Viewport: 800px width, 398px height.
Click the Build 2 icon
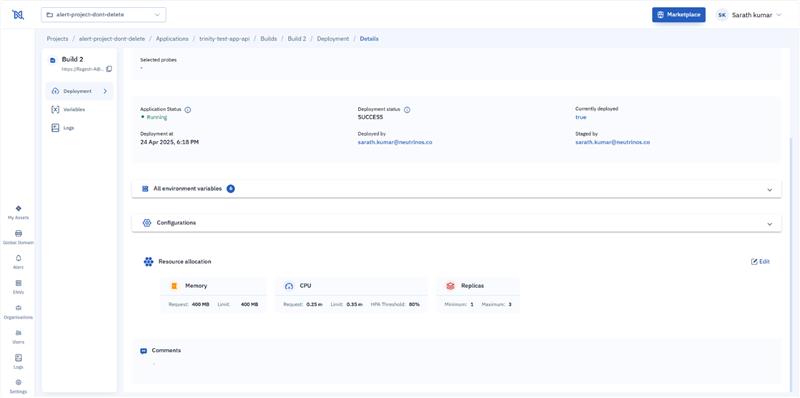53,60
